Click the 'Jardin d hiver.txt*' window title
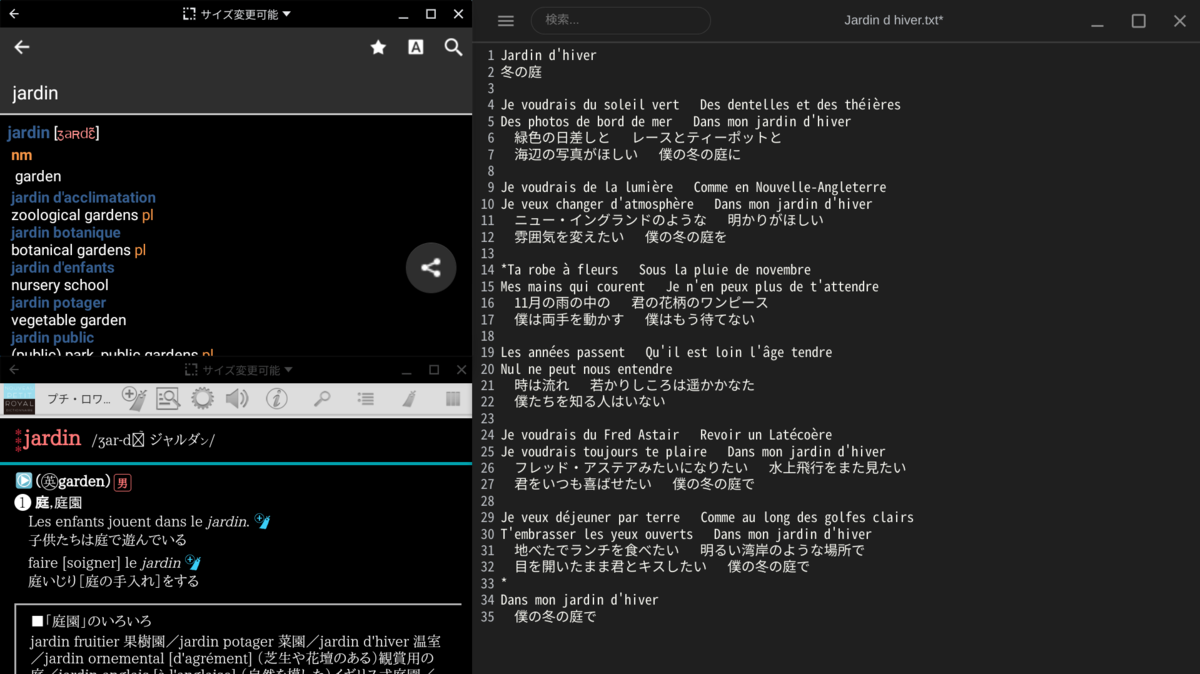Viewport: 1200px width, 674px height. [x=893, y=20]
